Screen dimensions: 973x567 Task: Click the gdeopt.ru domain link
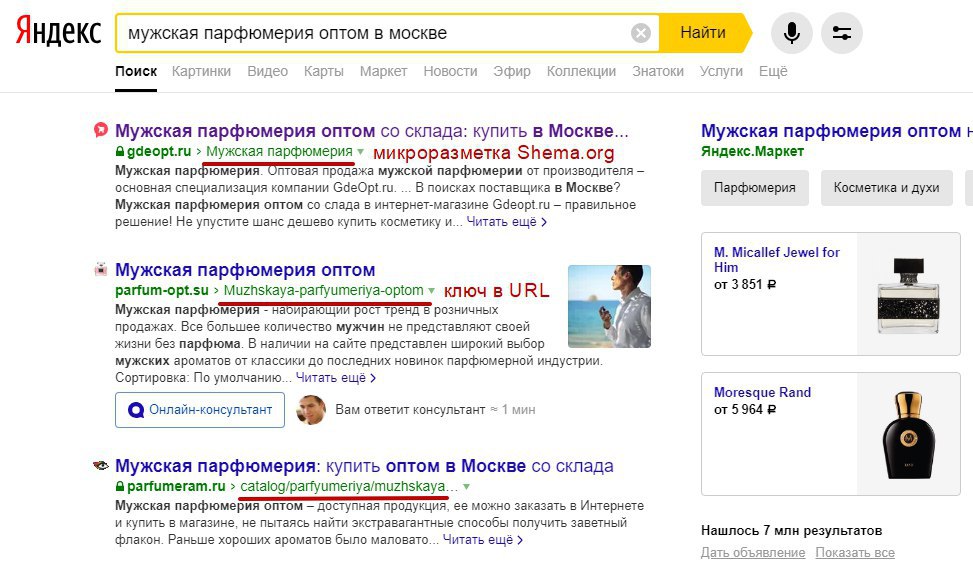pos(159,151)
